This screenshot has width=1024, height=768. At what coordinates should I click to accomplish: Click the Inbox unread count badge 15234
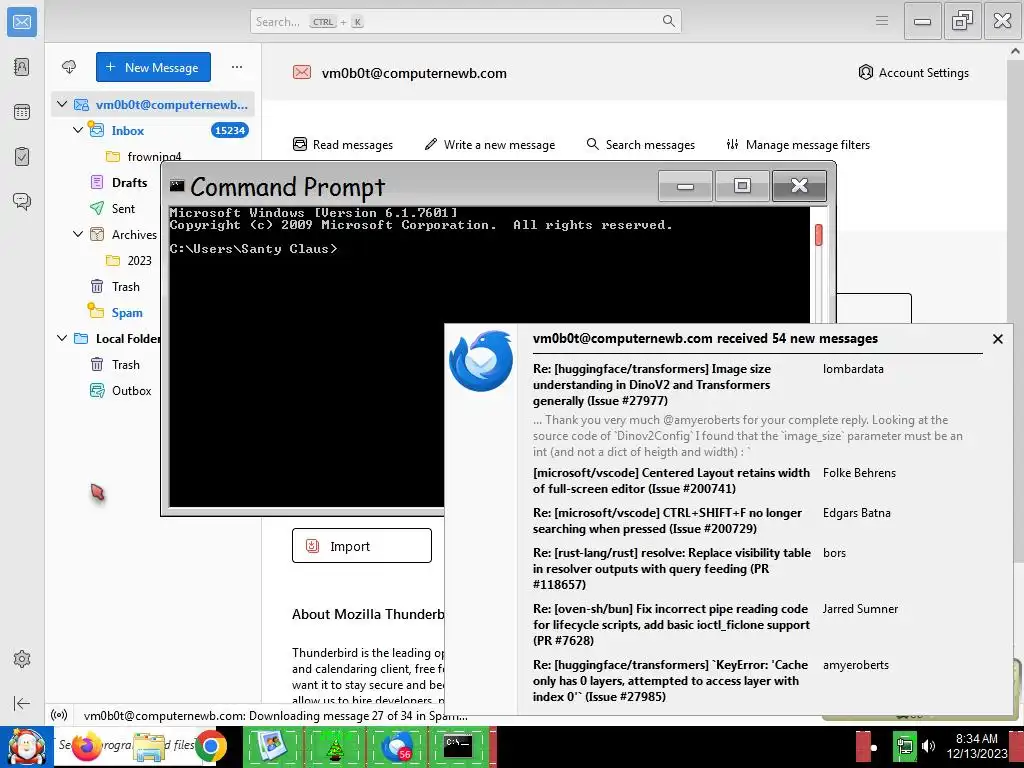coord(230,130)
